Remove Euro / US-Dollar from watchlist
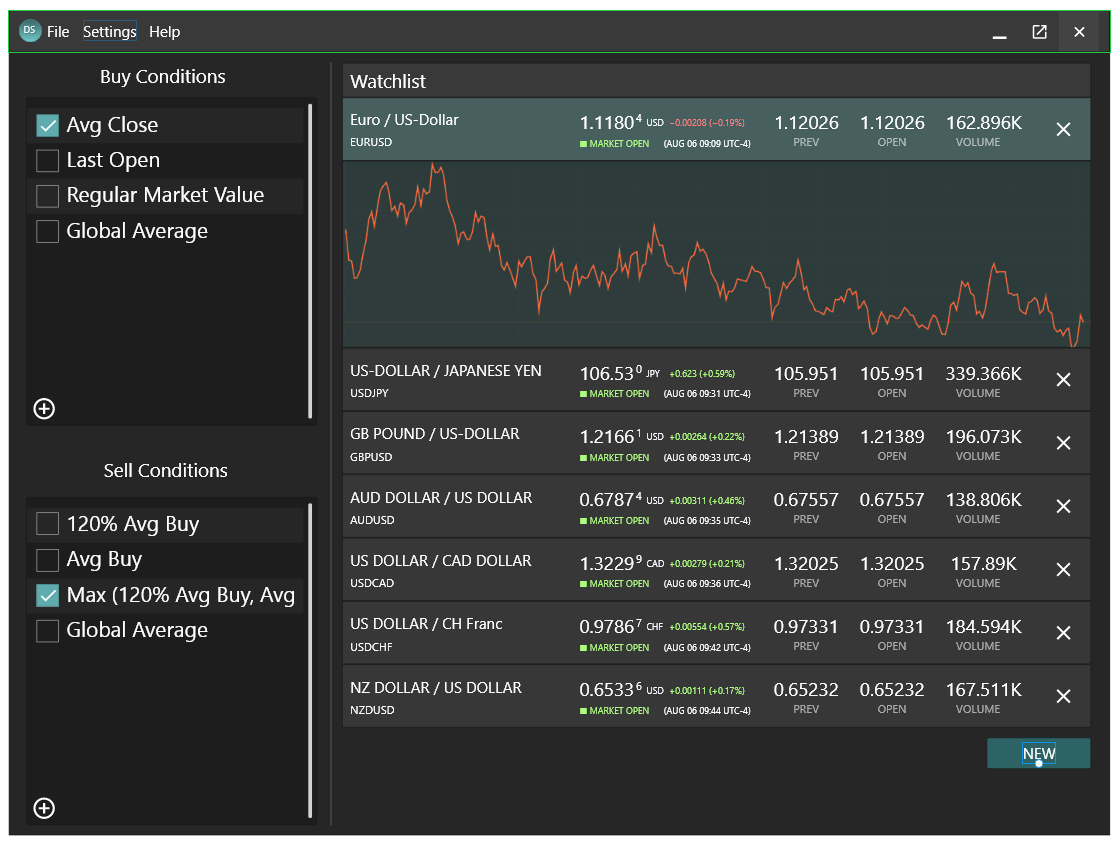Viewport: 1119px width, 843px height. [x=1063, y=129]
